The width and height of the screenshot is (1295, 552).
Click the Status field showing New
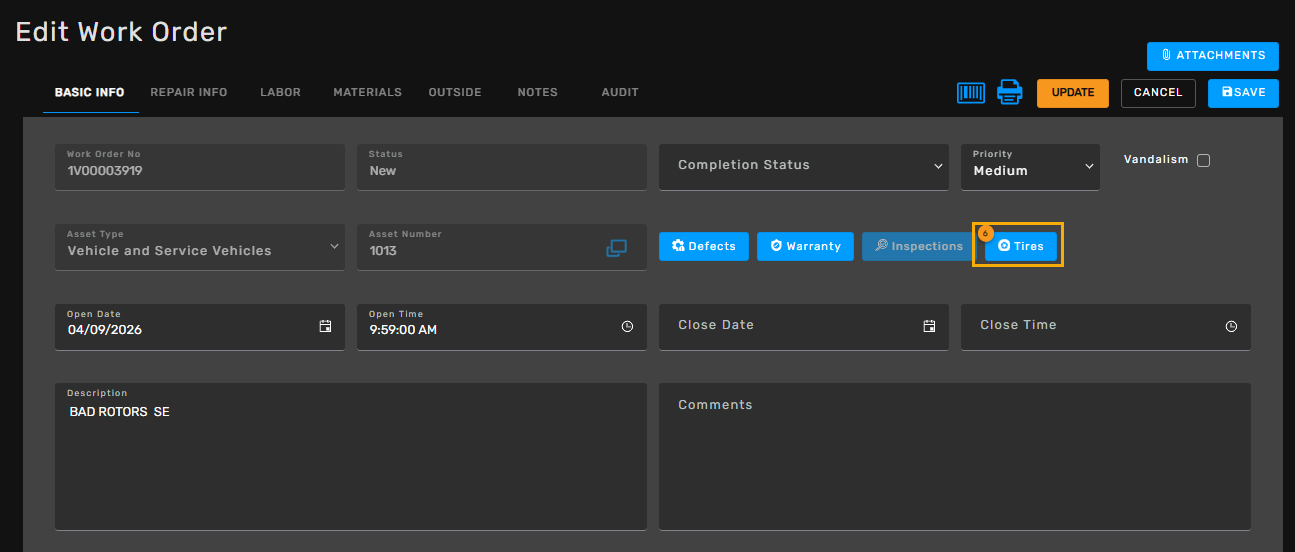coord(502,167)
